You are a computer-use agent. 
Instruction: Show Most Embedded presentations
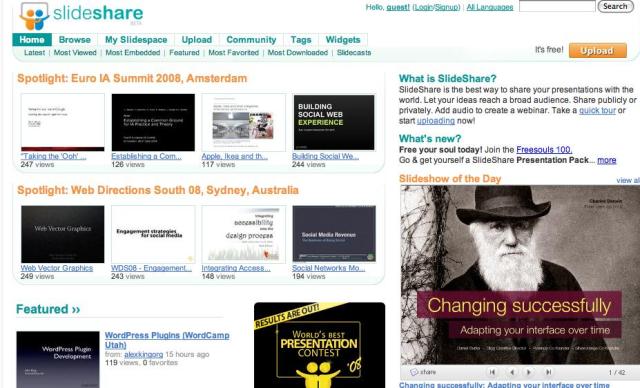[133, 53]
